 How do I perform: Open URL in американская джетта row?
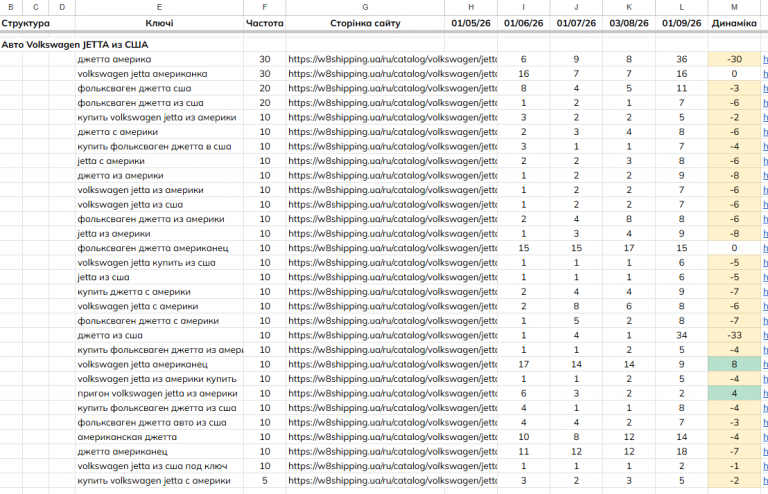(x=392, y=437)
